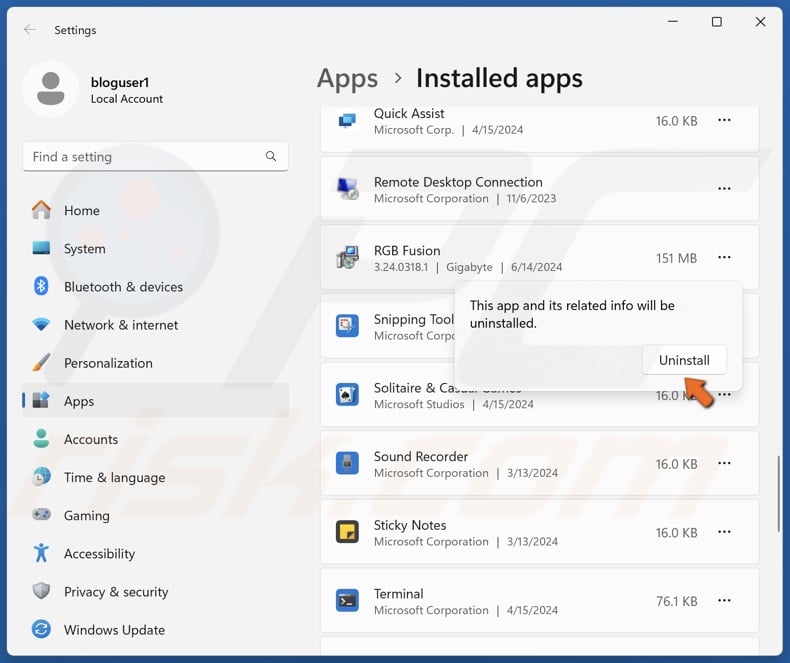Click the 76.1 KB size value
The height and width of the screenshot is (663, 790).
pos(676,602)
